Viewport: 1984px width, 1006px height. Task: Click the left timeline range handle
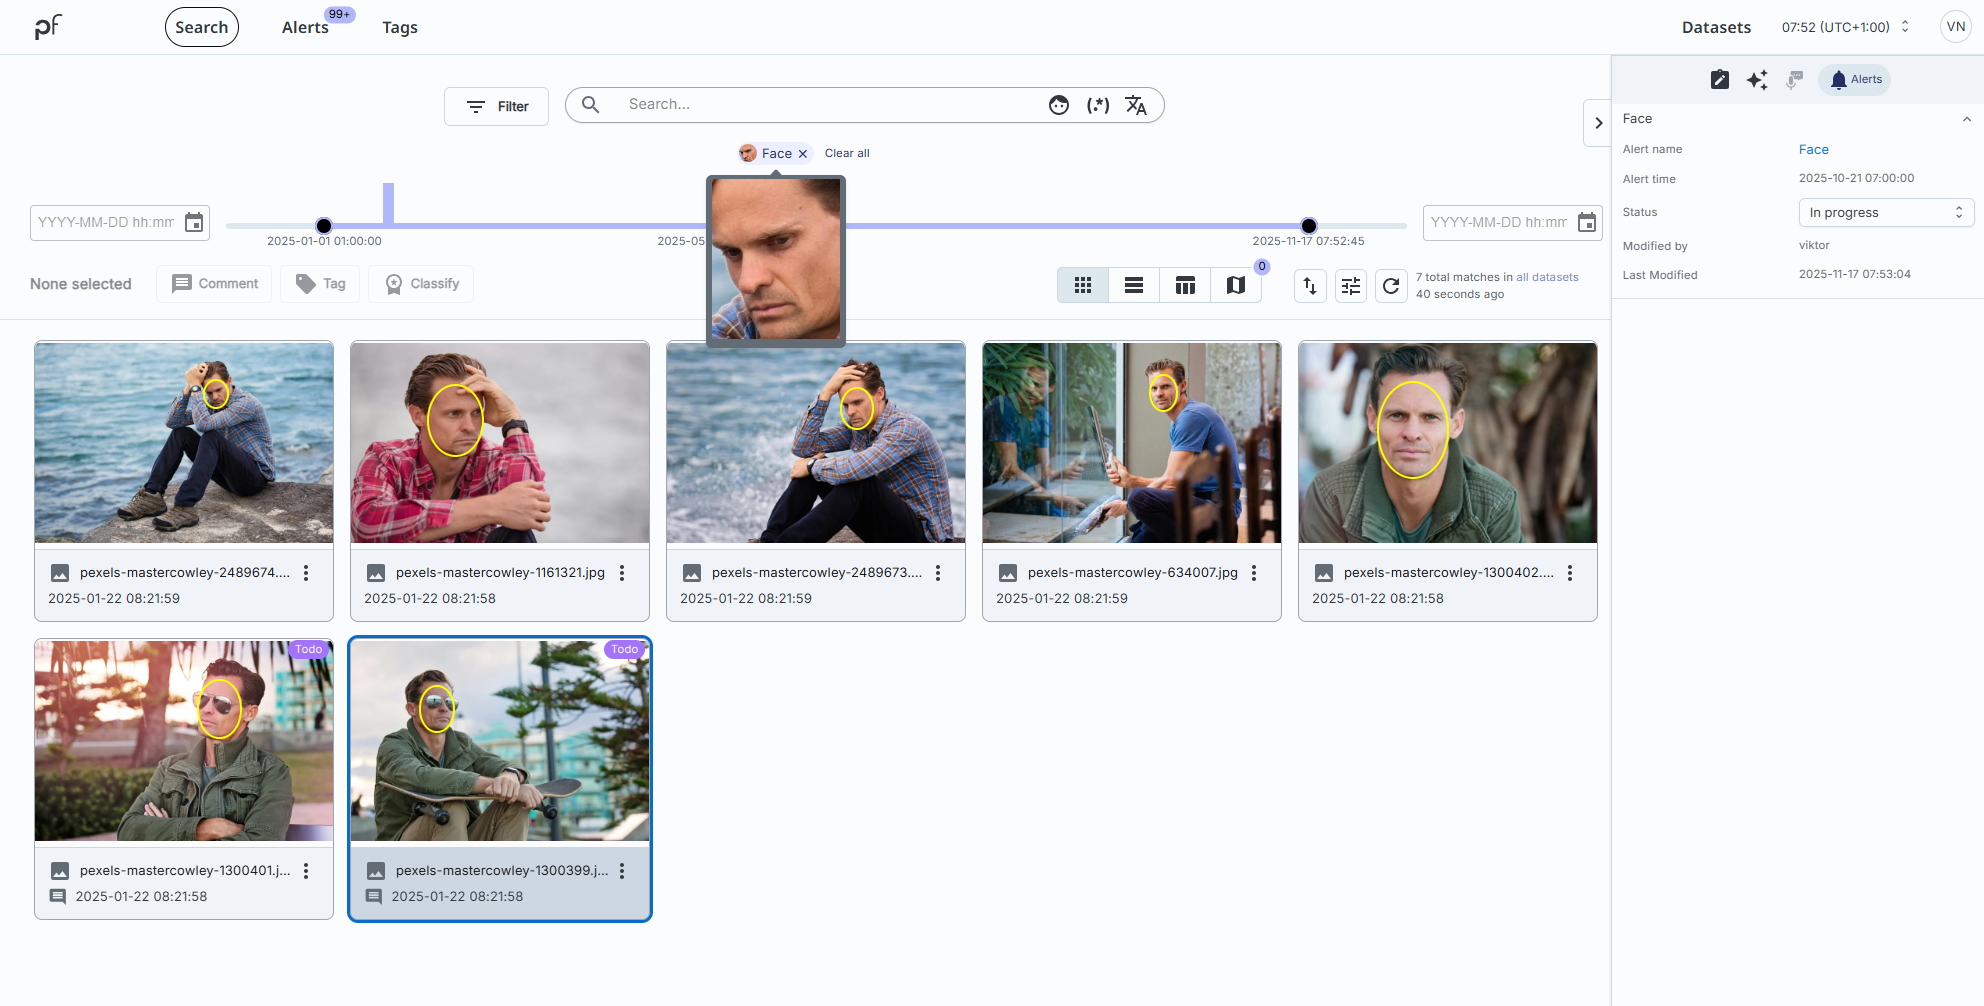click(x=324, y=226)
